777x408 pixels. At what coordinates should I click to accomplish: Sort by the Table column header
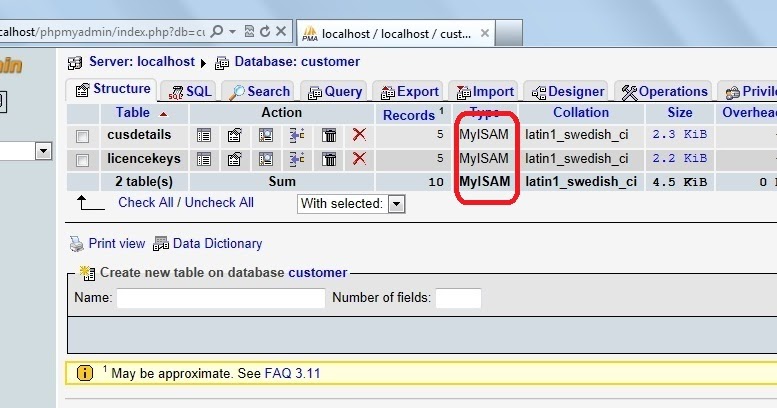pos(133,113)
